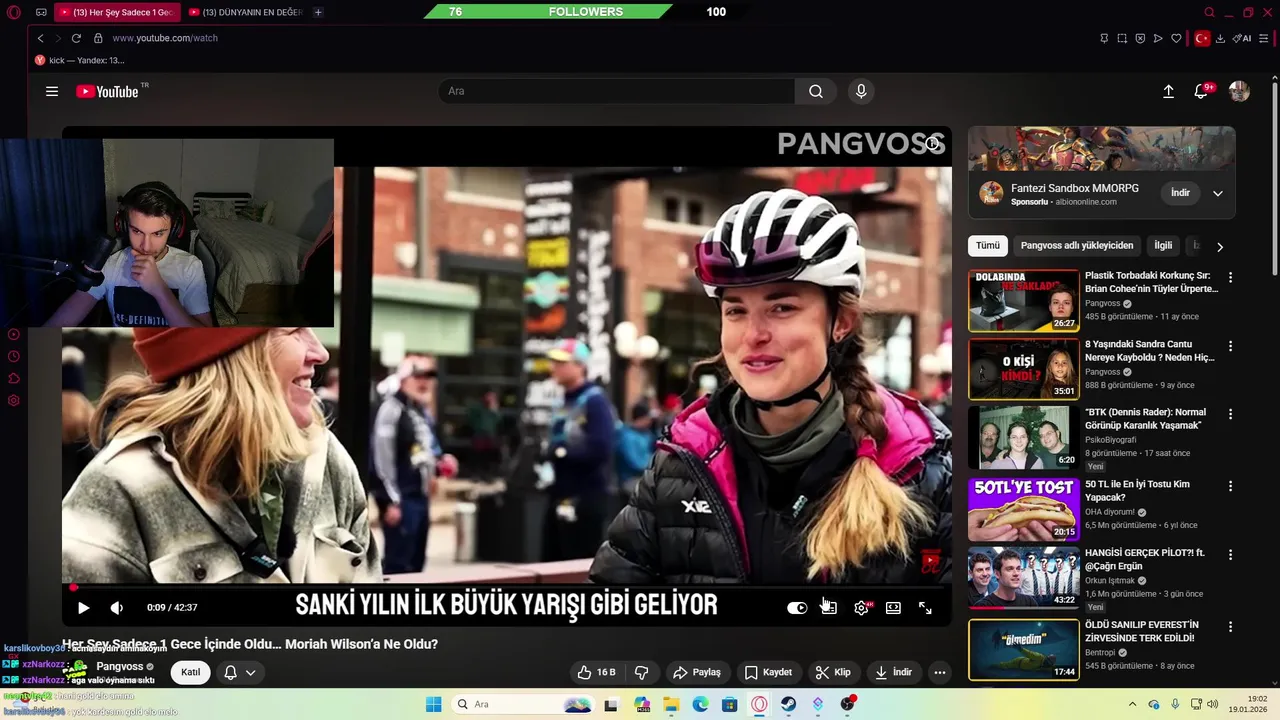The image size is (1280, 720).
Task: Open options for '50 TL ile En İyi Tostu' video
Action: click(x=1231, y=485)
